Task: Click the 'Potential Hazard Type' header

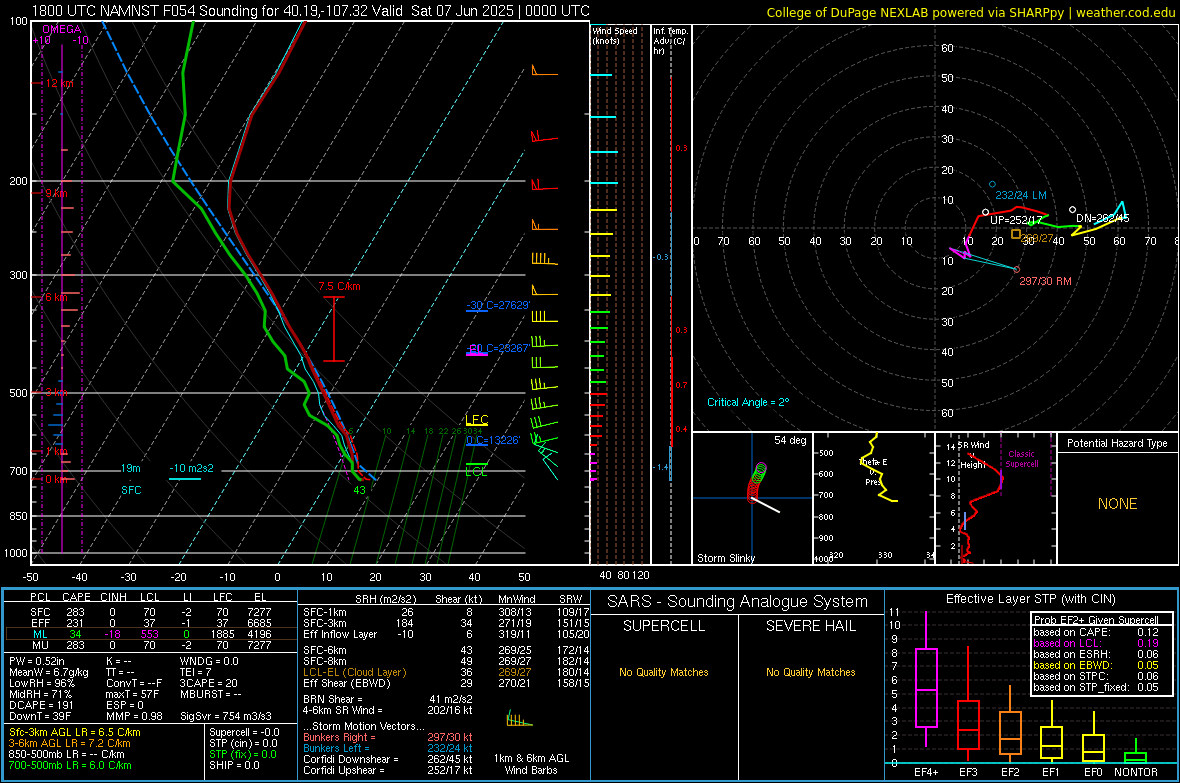Action: tap(1117, 443)
